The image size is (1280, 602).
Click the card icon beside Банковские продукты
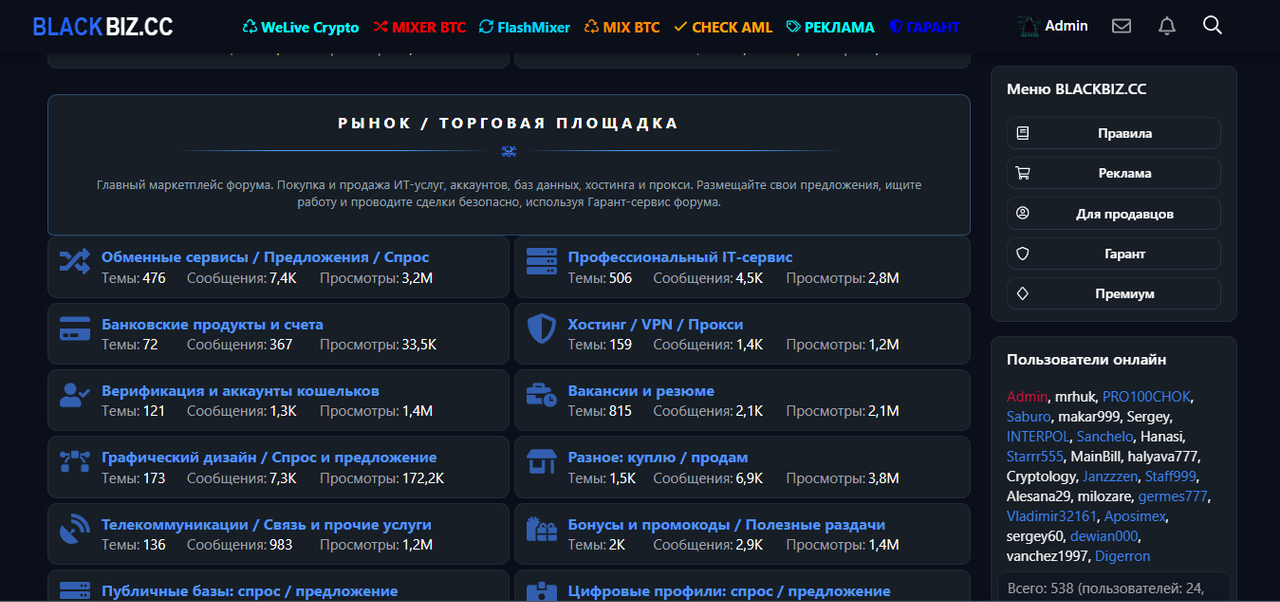tap(75, 328)
